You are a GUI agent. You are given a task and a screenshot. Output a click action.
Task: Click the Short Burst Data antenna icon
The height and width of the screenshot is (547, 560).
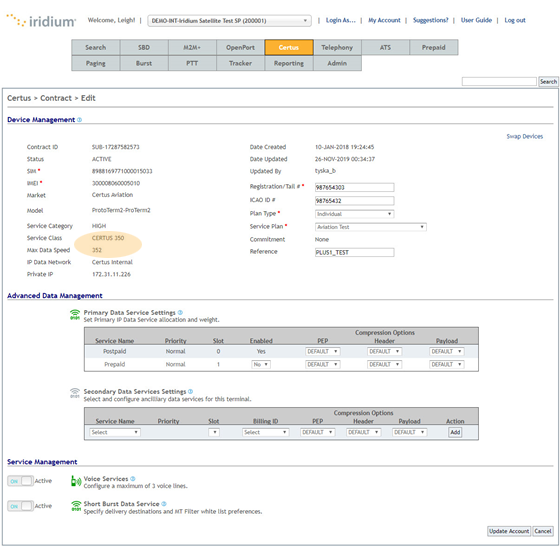(76, 506)
